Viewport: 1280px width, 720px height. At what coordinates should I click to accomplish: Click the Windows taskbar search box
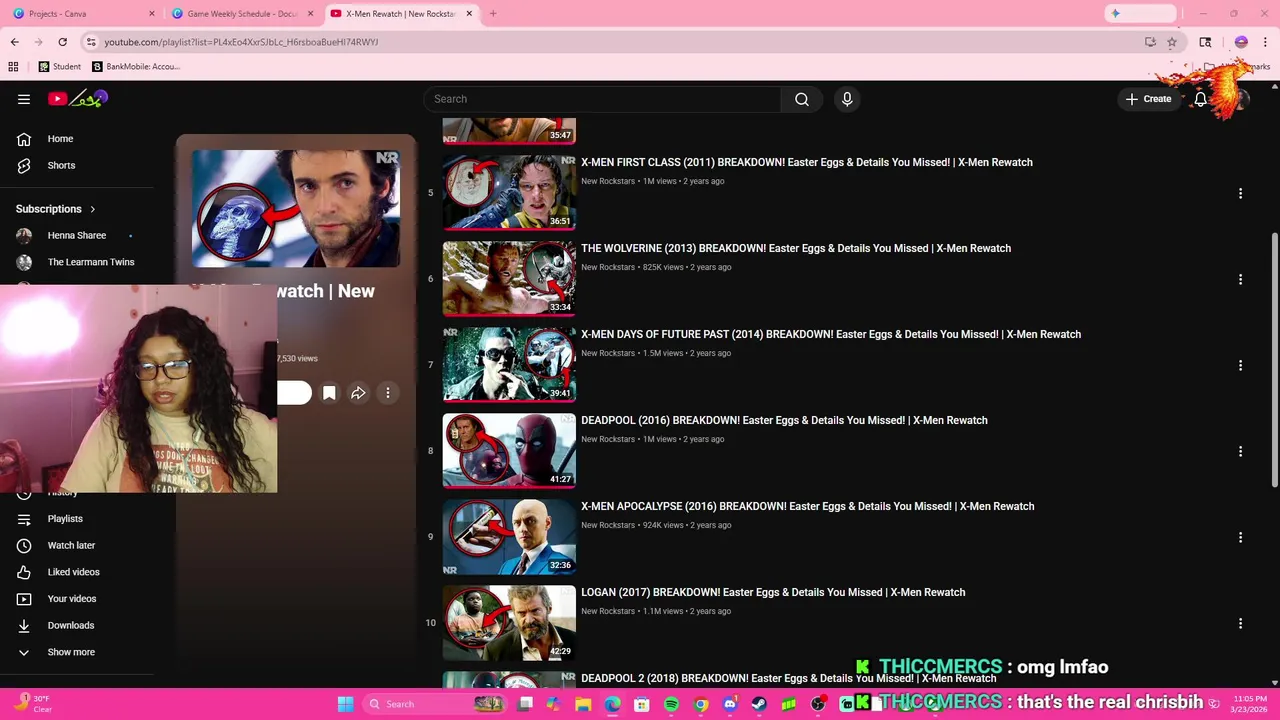[x=434, y=704]
